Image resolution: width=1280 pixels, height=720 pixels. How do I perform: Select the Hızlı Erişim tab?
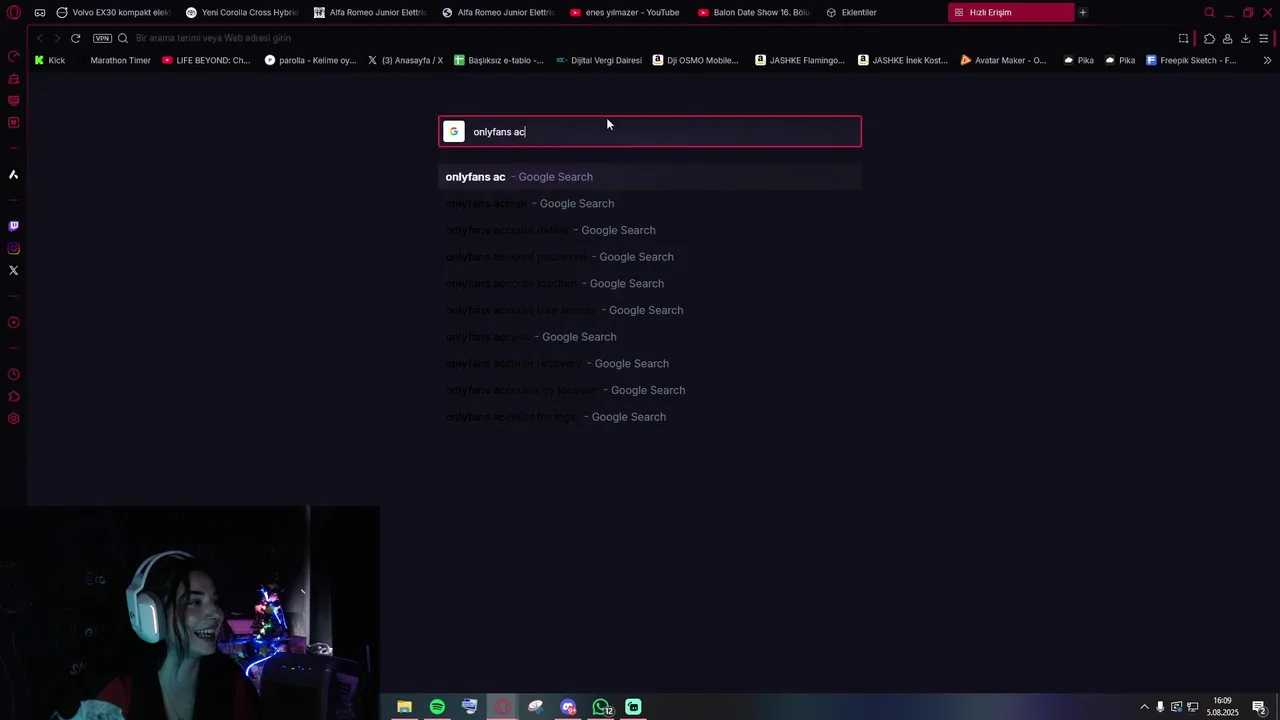pos(1011,12)
